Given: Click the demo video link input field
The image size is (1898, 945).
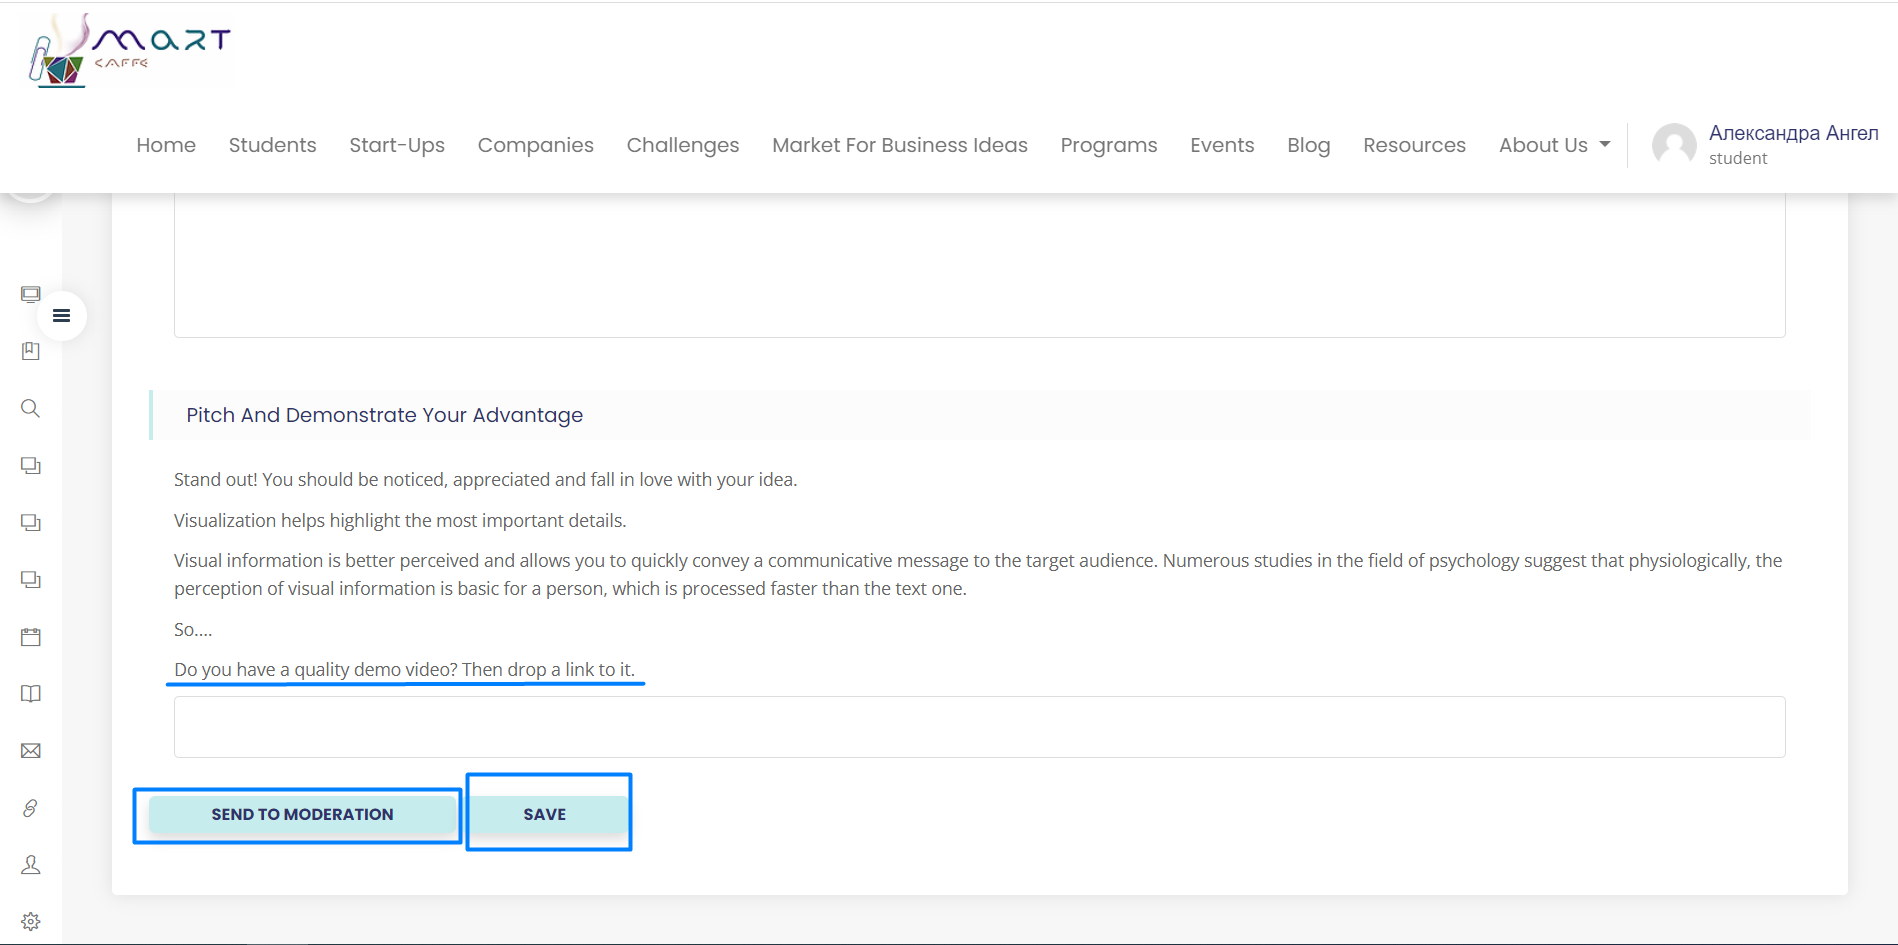Looking at the screenshot, I should click(x=980, y=727).
